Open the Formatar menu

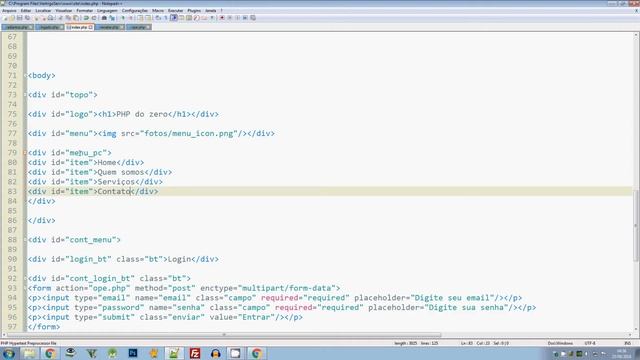[85, 11]
